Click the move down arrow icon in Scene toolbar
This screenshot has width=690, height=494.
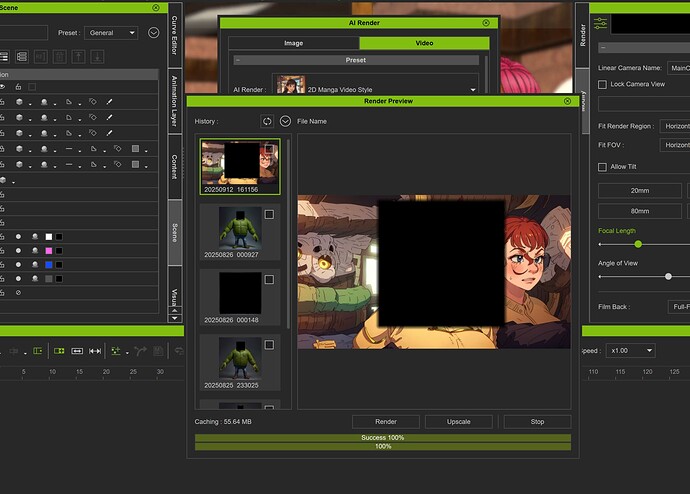98,56
